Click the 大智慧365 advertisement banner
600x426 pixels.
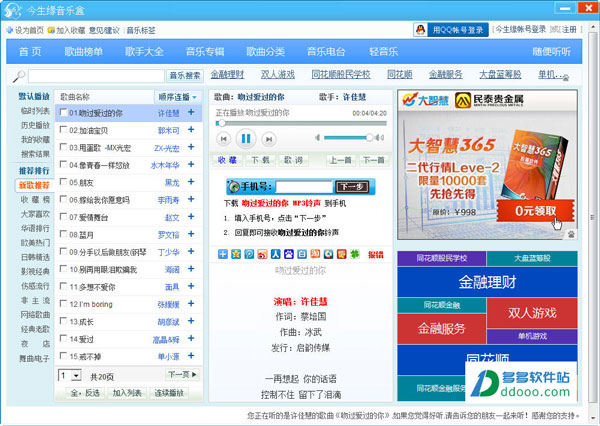(x=487, y=165)
